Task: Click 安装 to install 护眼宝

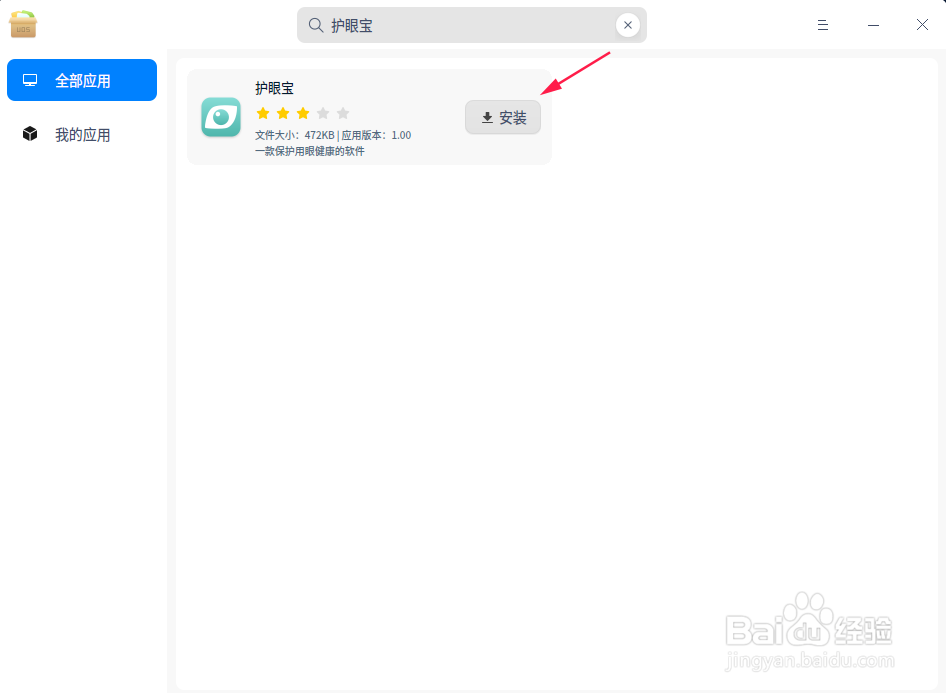Action: pos(503,117)
